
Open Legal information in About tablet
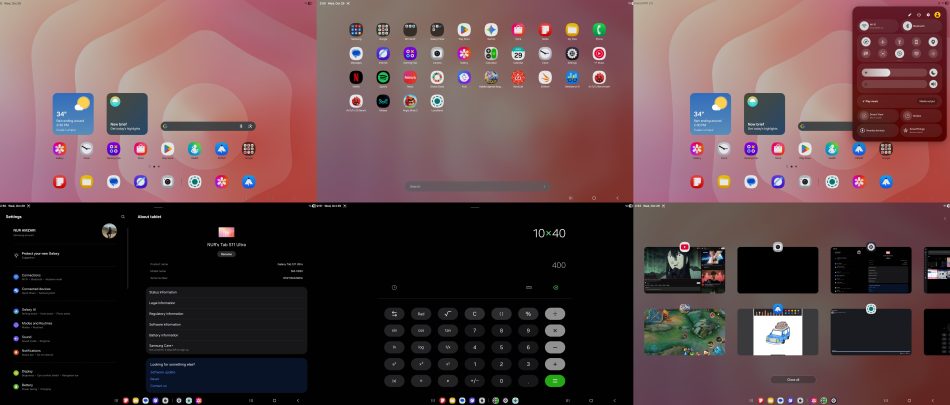coord(226,303)
